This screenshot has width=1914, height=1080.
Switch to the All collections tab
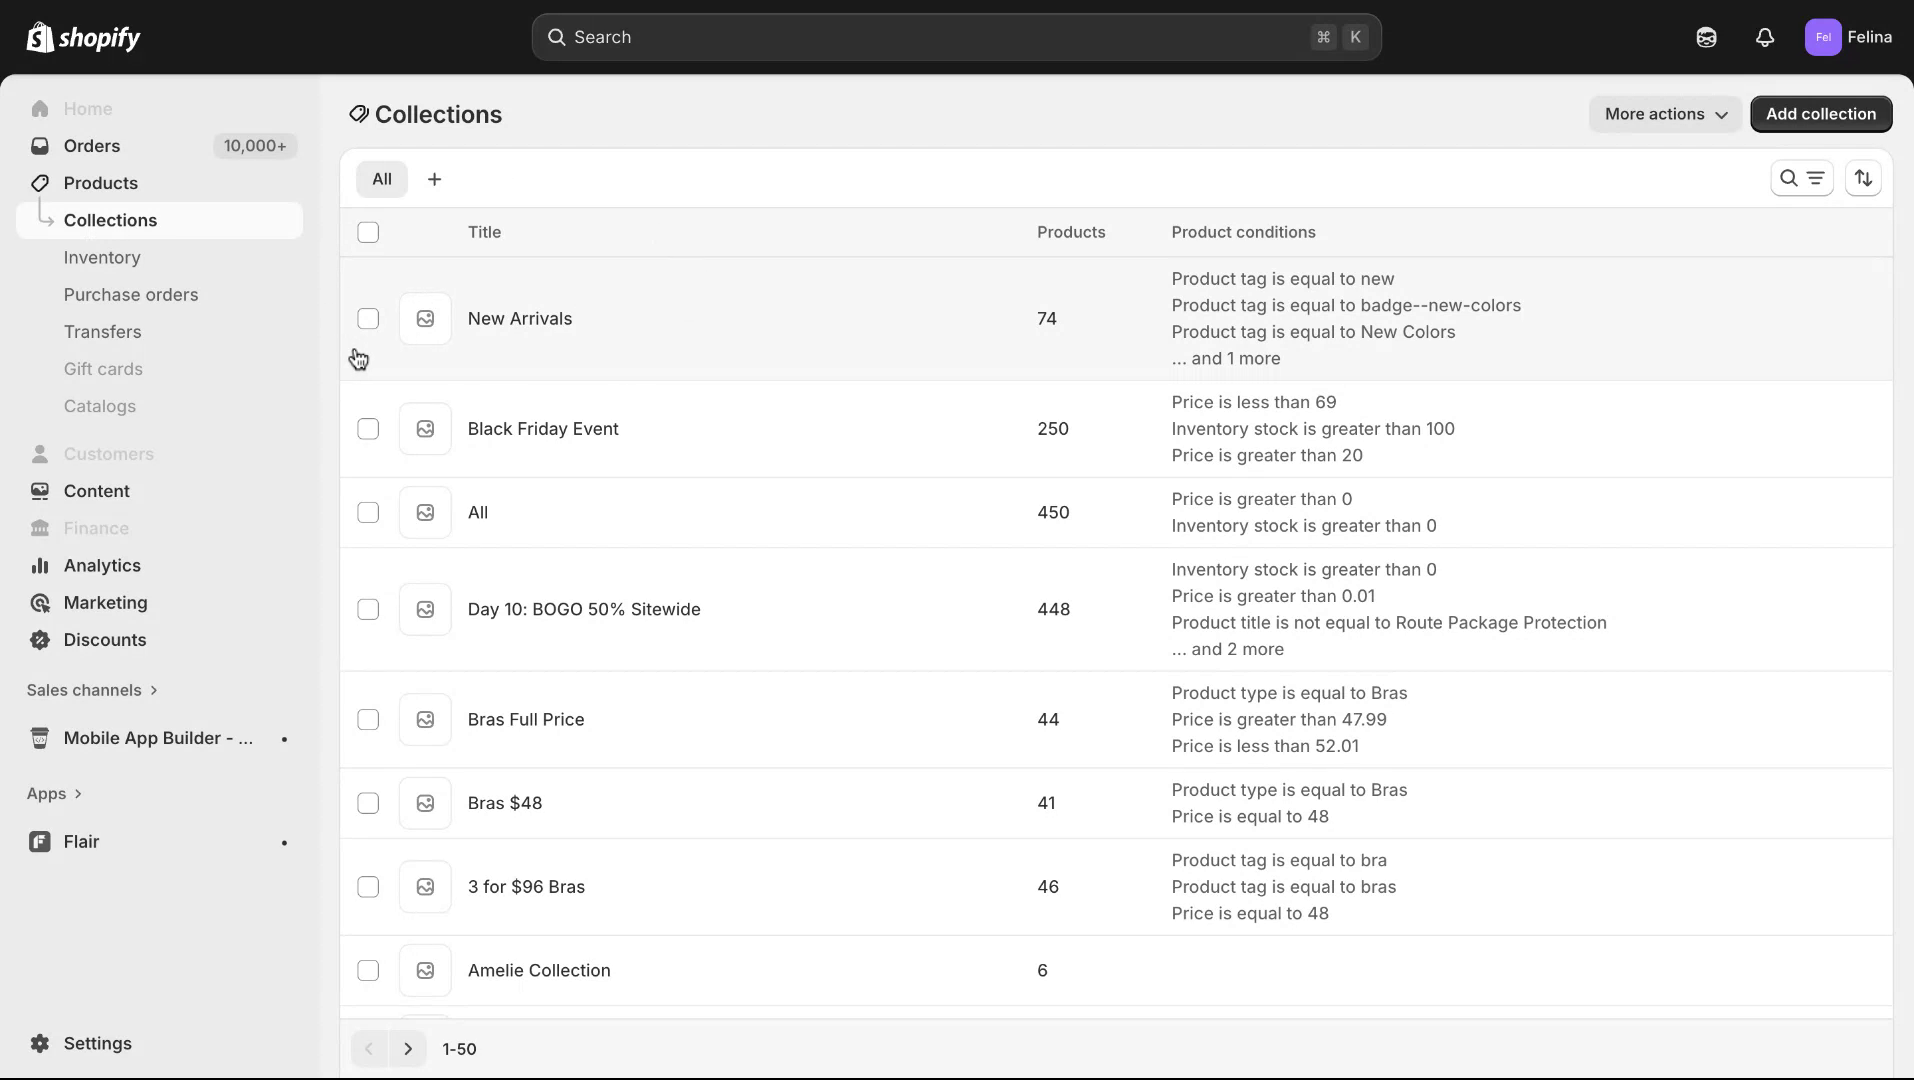(382, 178)
